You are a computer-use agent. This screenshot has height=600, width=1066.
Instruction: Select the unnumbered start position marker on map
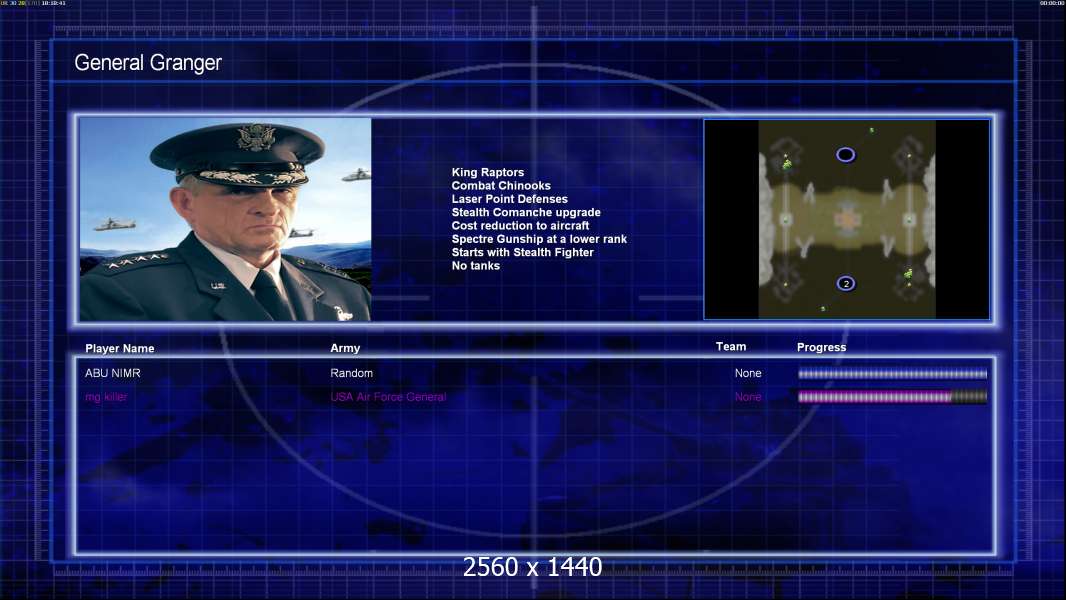845,155
